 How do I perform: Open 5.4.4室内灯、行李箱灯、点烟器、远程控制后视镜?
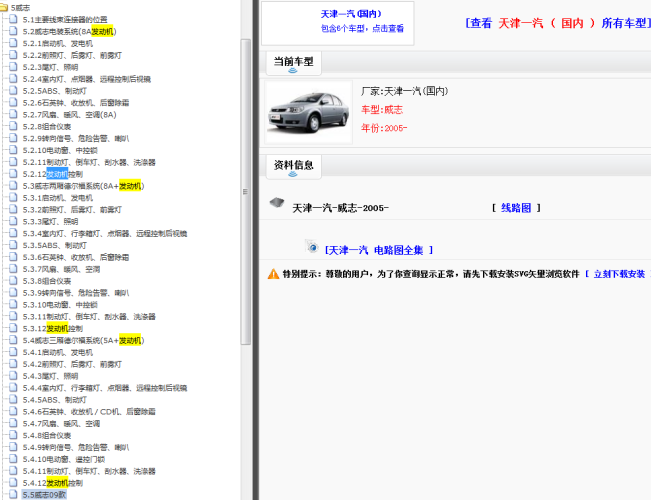[x=105, y=388]
